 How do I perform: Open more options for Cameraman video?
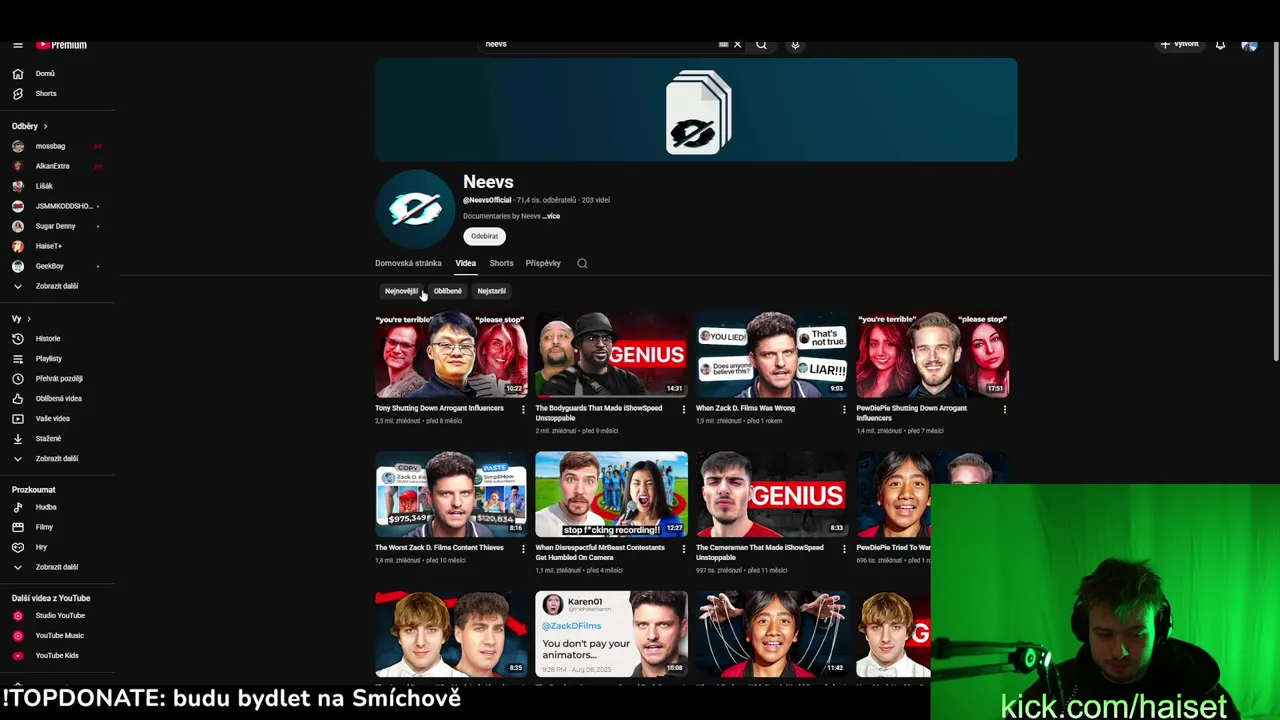pos(844,548)
